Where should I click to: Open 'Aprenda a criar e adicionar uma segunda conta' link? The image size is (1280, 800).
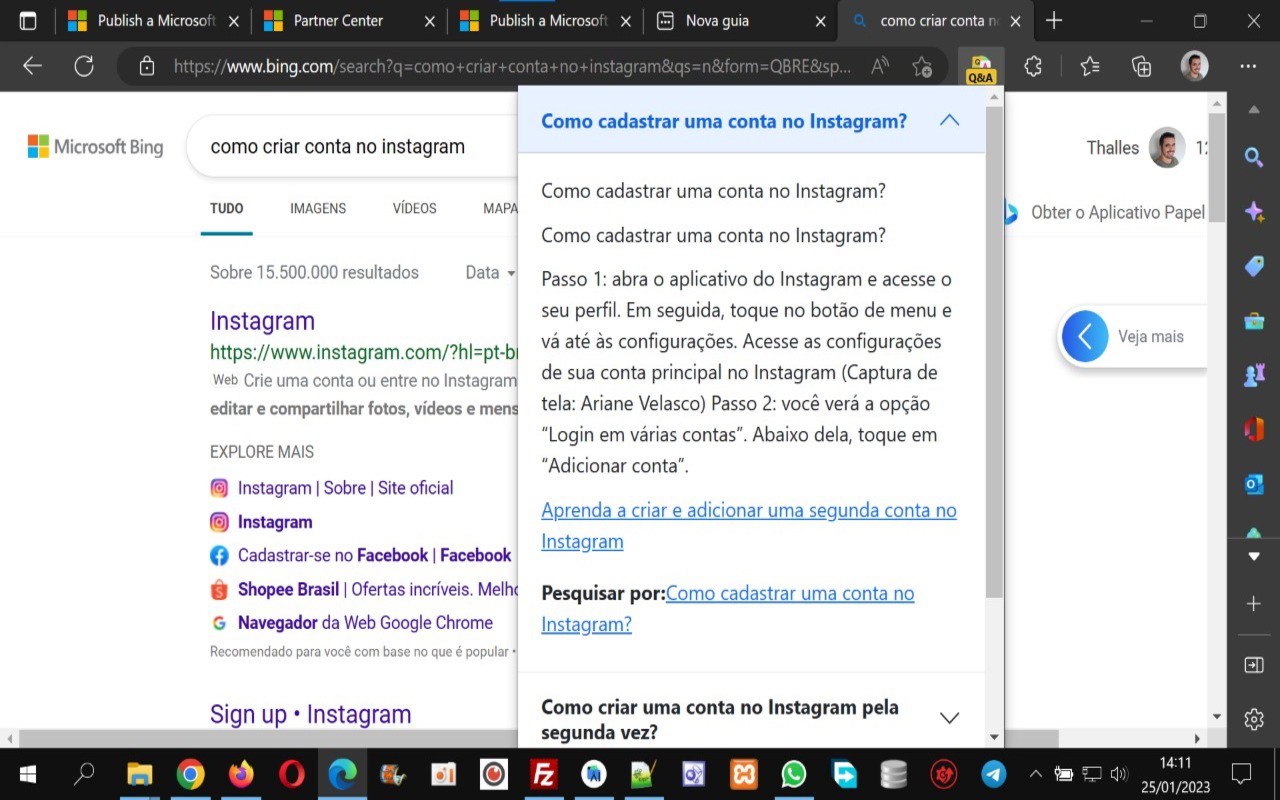pos(749,526)
